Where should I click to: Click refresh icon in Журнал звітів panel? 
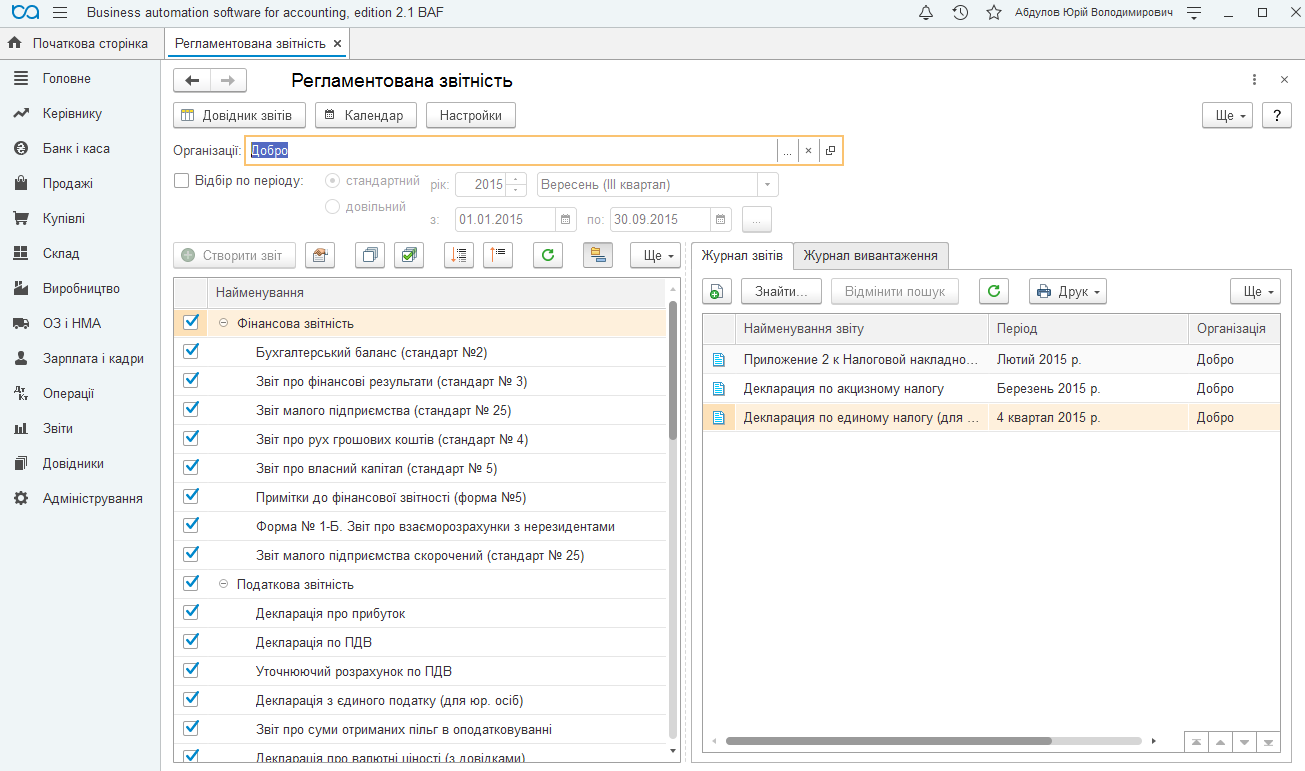coord(993,291)
